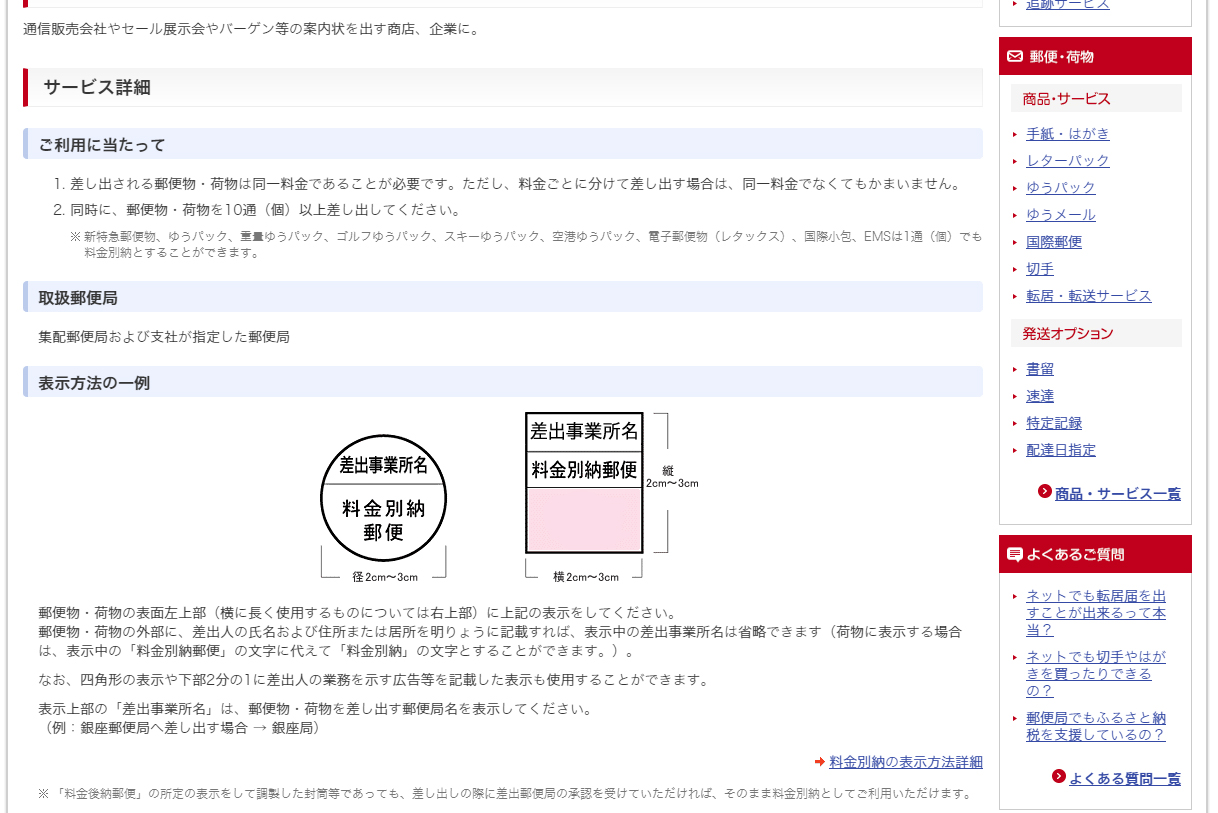Open the 料金別納の表示方法詳細 link

tap(905, 762)
